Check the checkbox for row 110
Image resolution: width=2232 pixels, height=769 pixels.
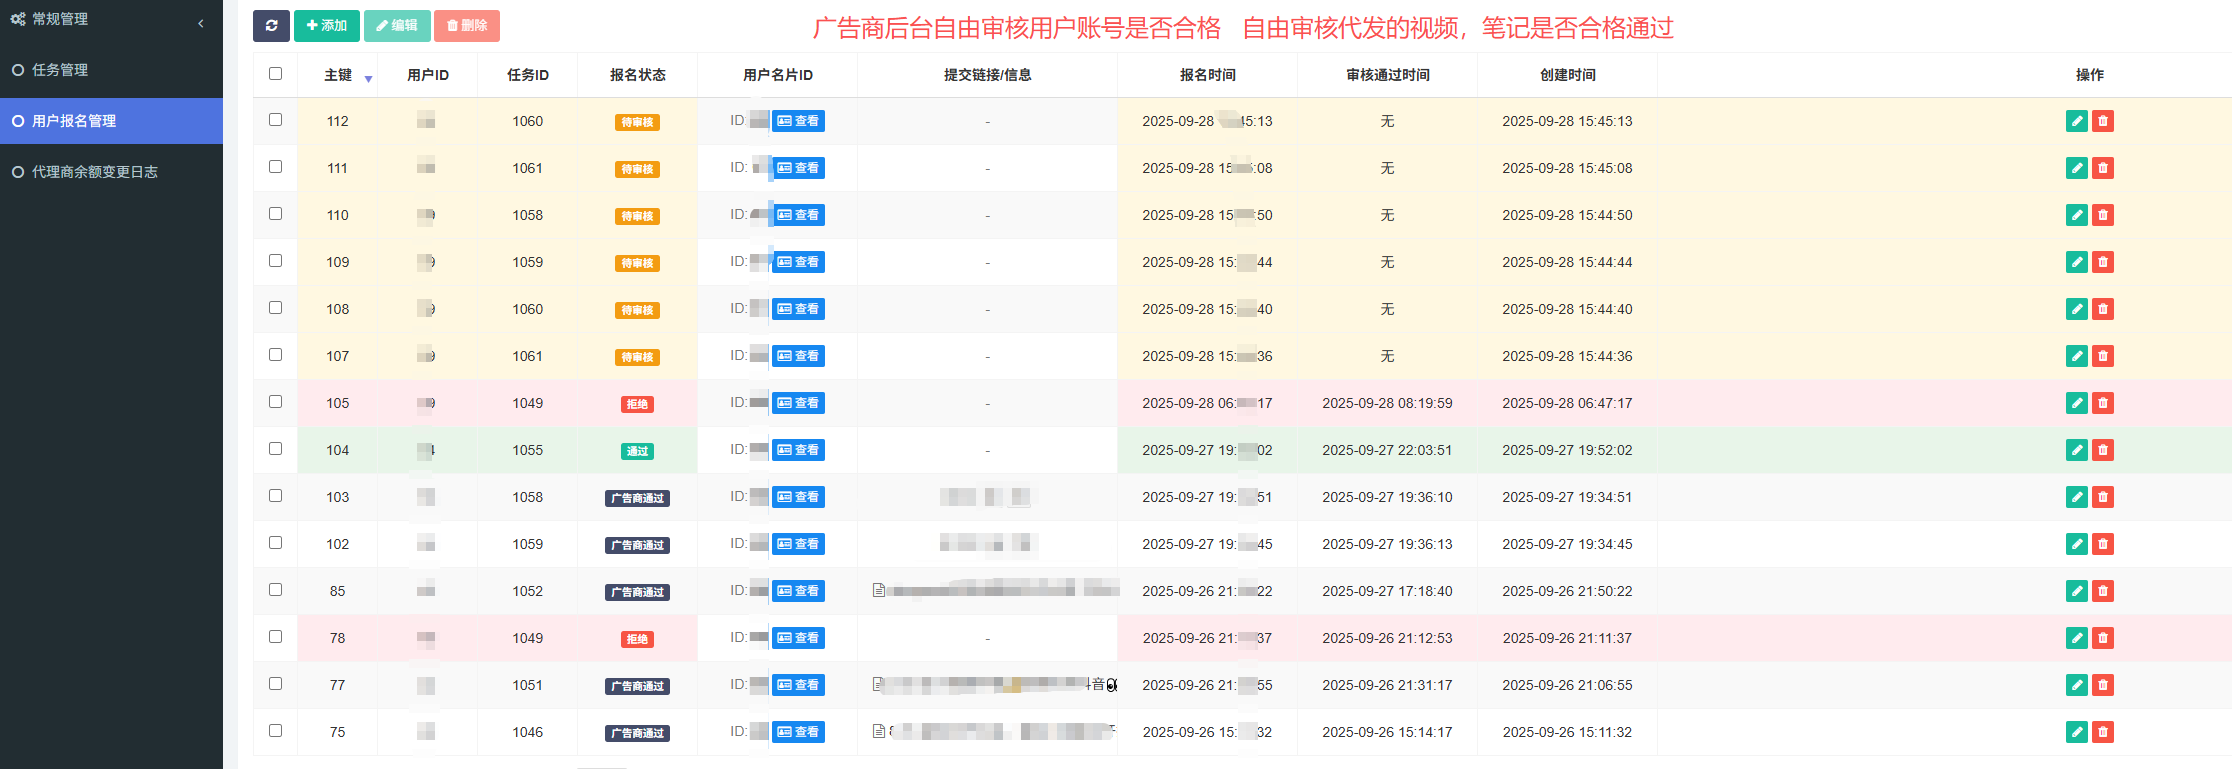(x=275, y=214)
